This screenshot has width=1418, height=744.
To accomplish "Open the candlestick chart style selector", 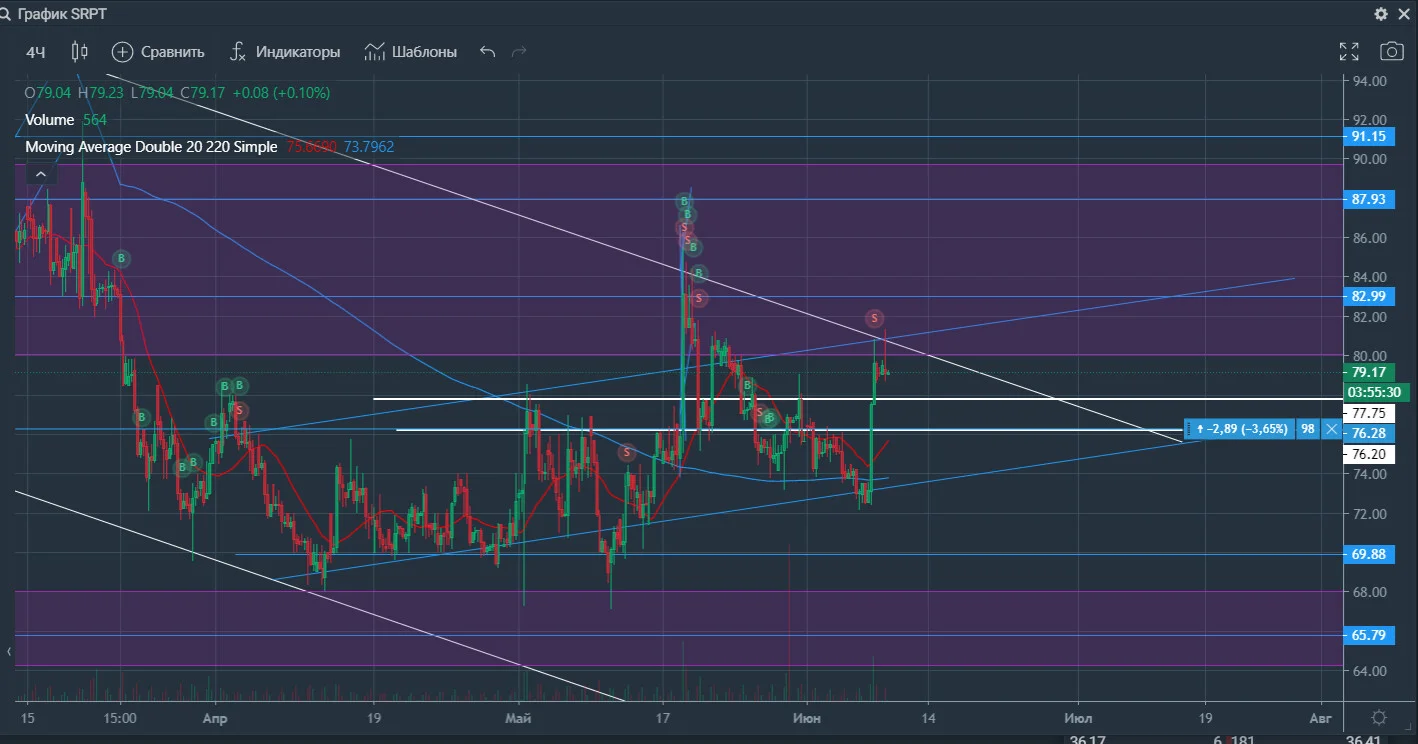I will tap(80, 51).
